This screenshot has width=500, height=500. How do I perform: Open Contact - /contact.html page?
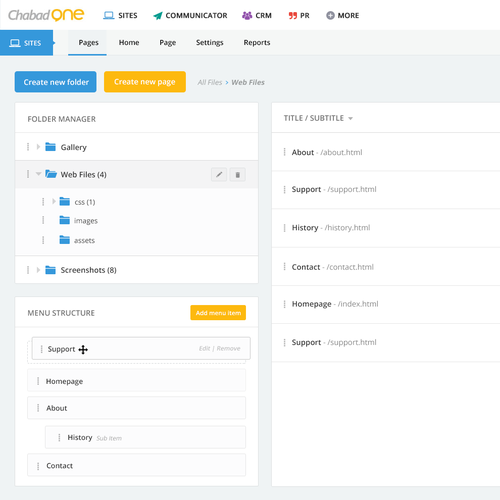(333, 267)
